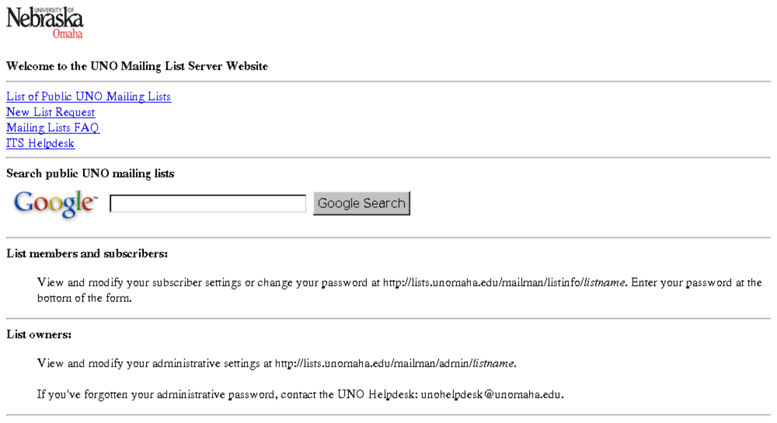The width and height of the screenshot is (777, 423).
Task: Click the forgotten administrative password sentence
Action: (300, 395)
